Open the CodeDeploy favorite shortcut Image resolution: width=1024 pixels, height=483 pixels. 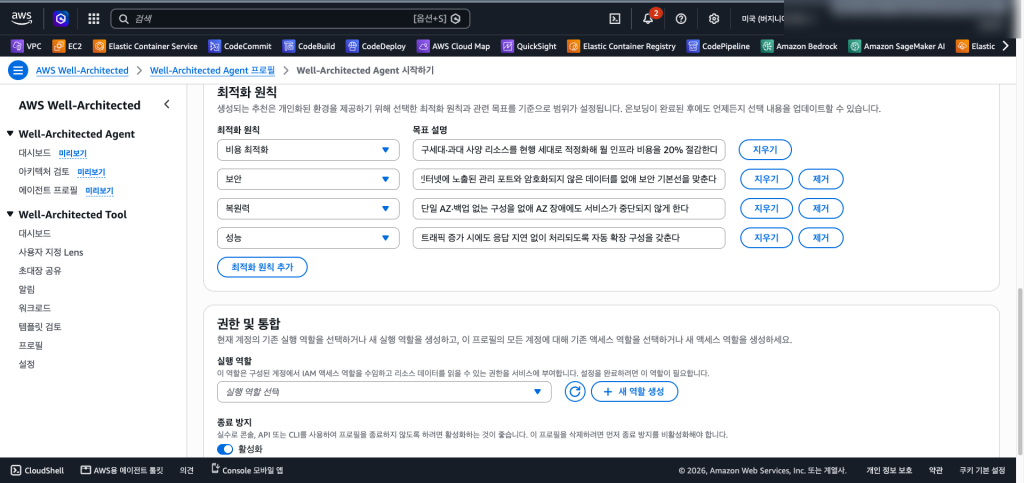[x=376, y=46]
